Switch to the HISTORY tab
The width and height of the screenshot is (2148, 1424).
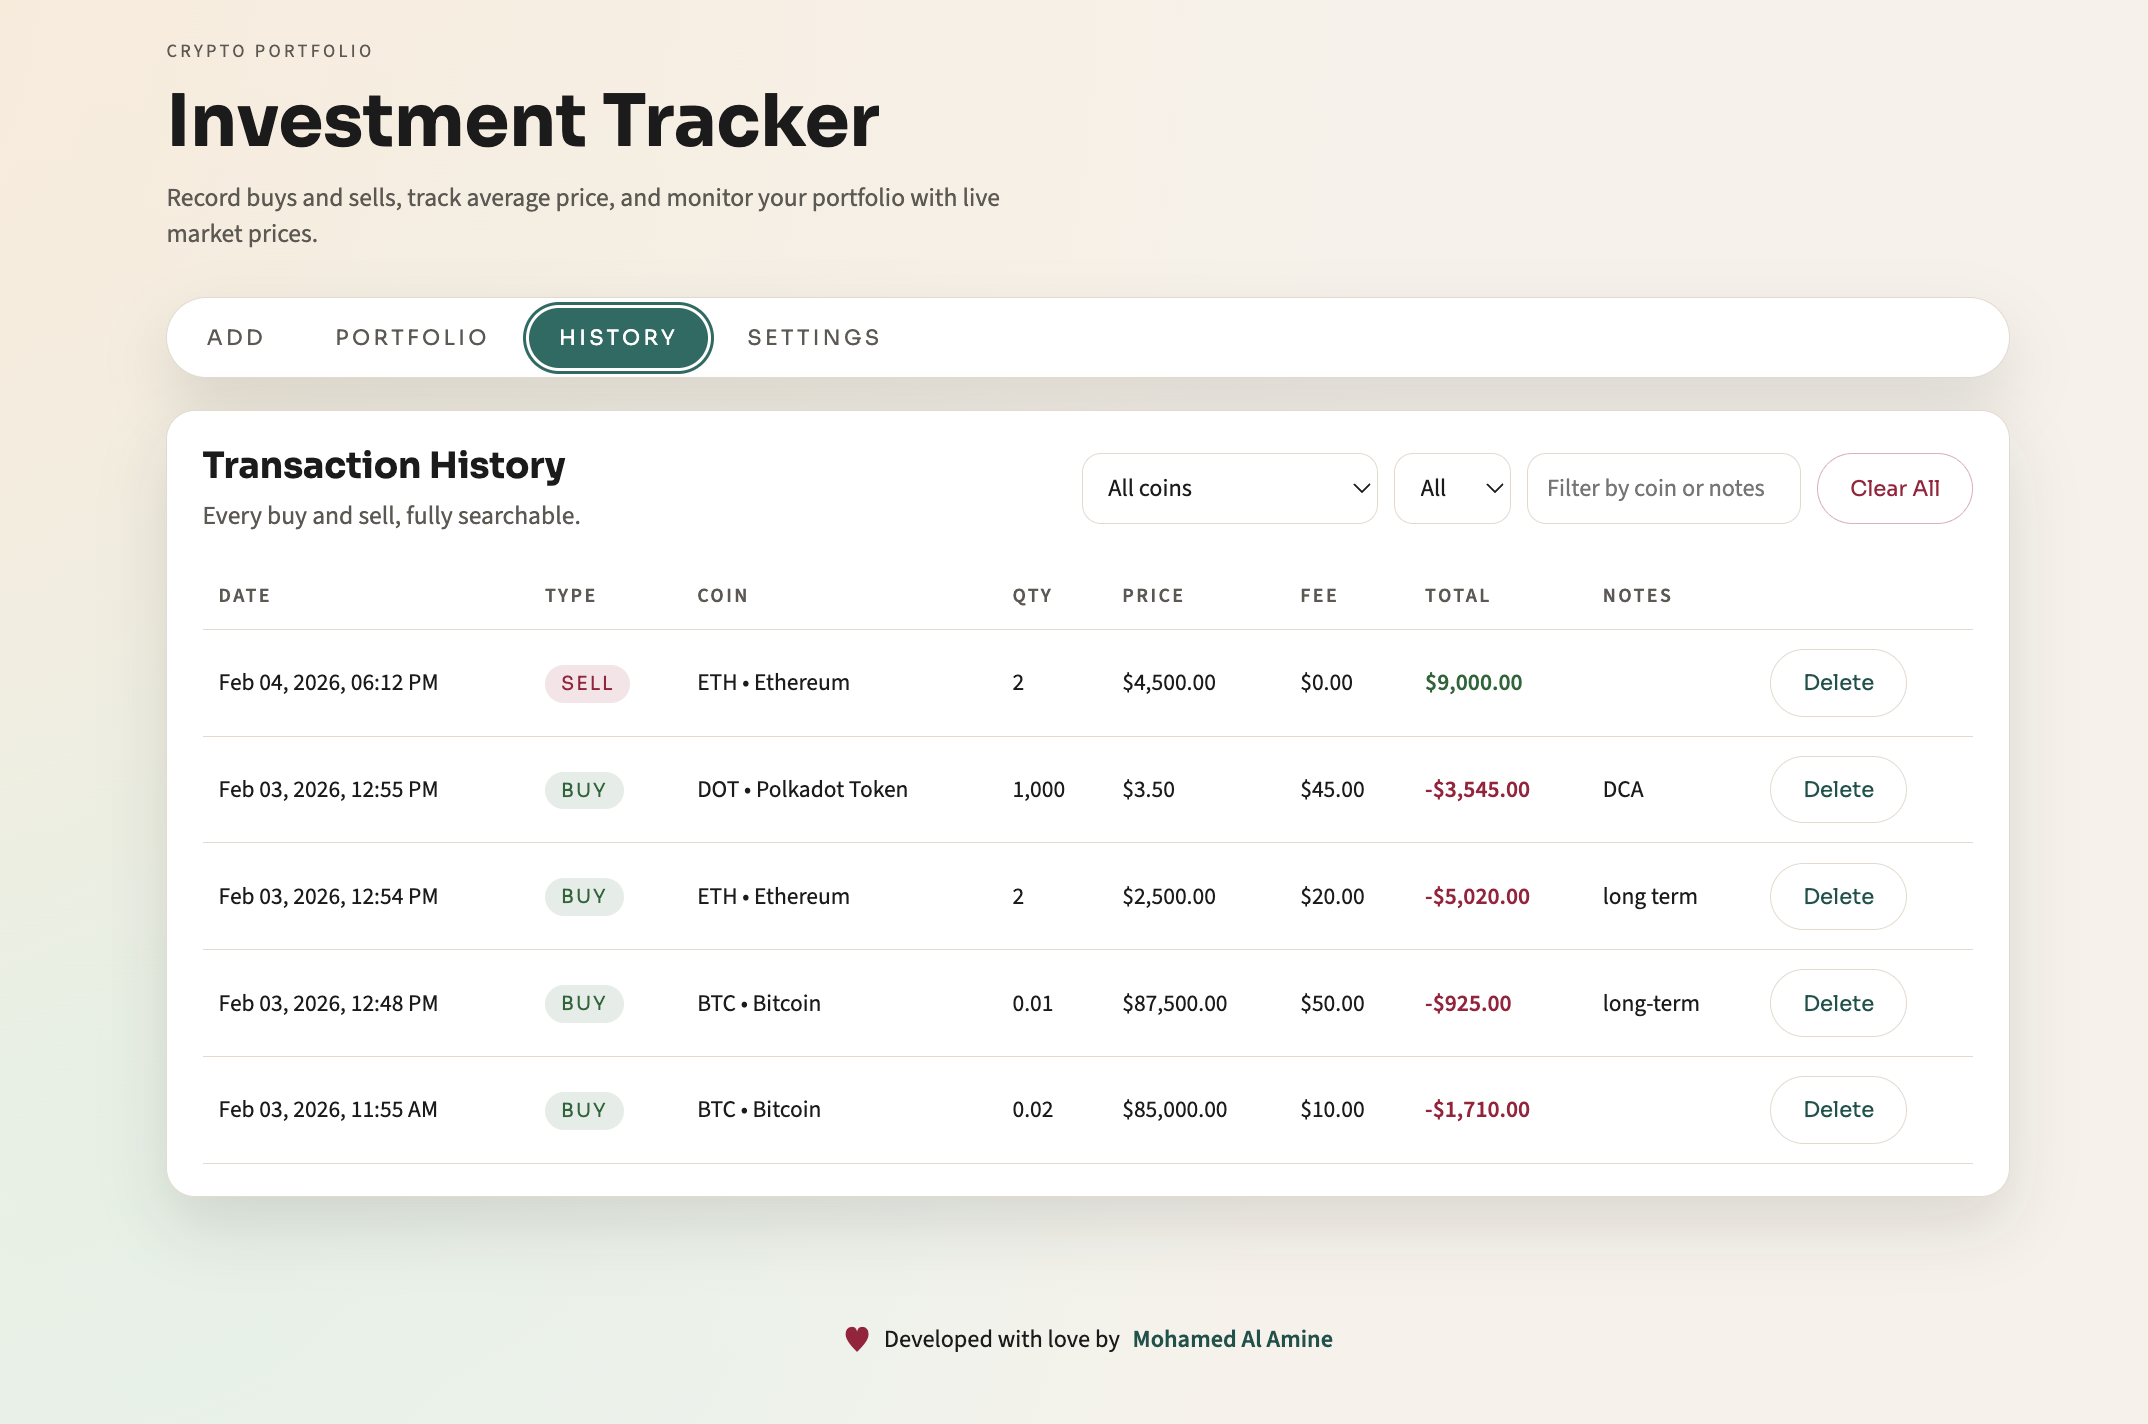pos(617,337)
